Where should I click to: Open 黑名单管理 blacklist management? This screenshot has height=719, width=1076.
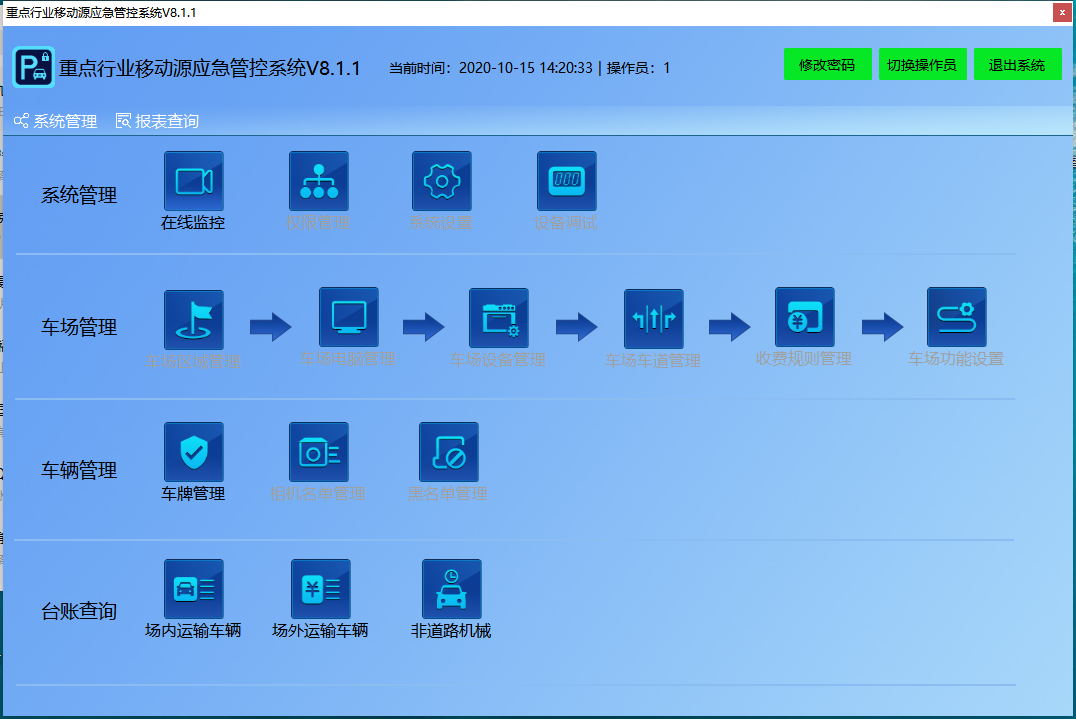click(x=448, y=452)
